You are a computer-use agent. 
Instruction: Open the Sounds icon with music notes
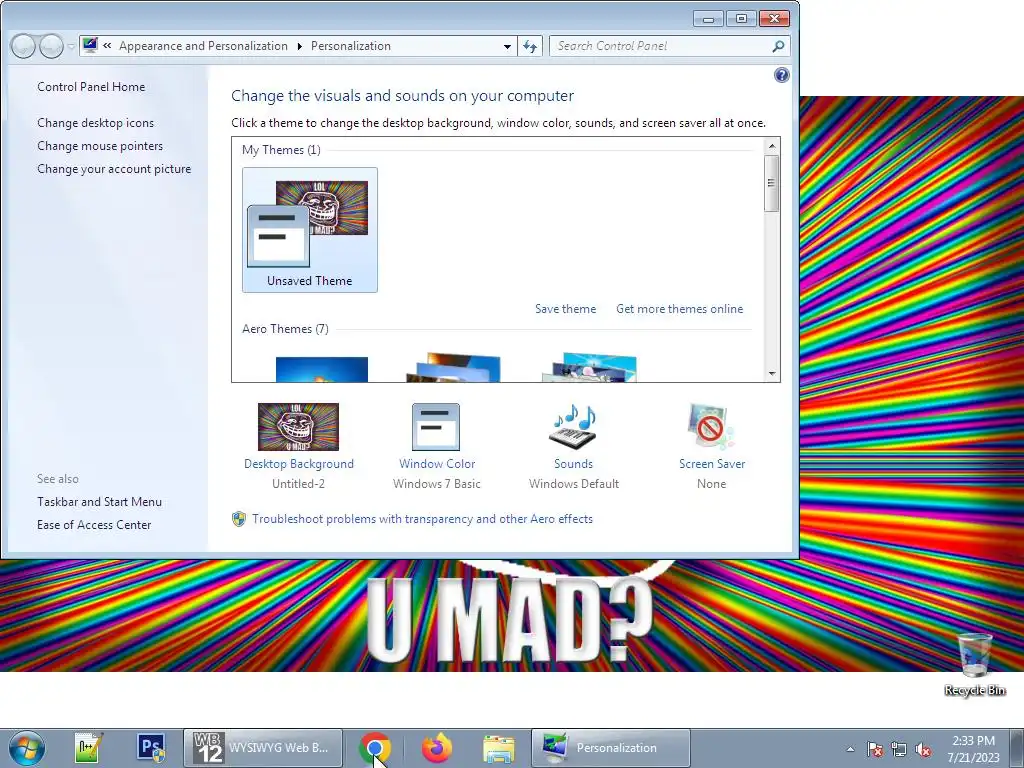click(573, 426)
